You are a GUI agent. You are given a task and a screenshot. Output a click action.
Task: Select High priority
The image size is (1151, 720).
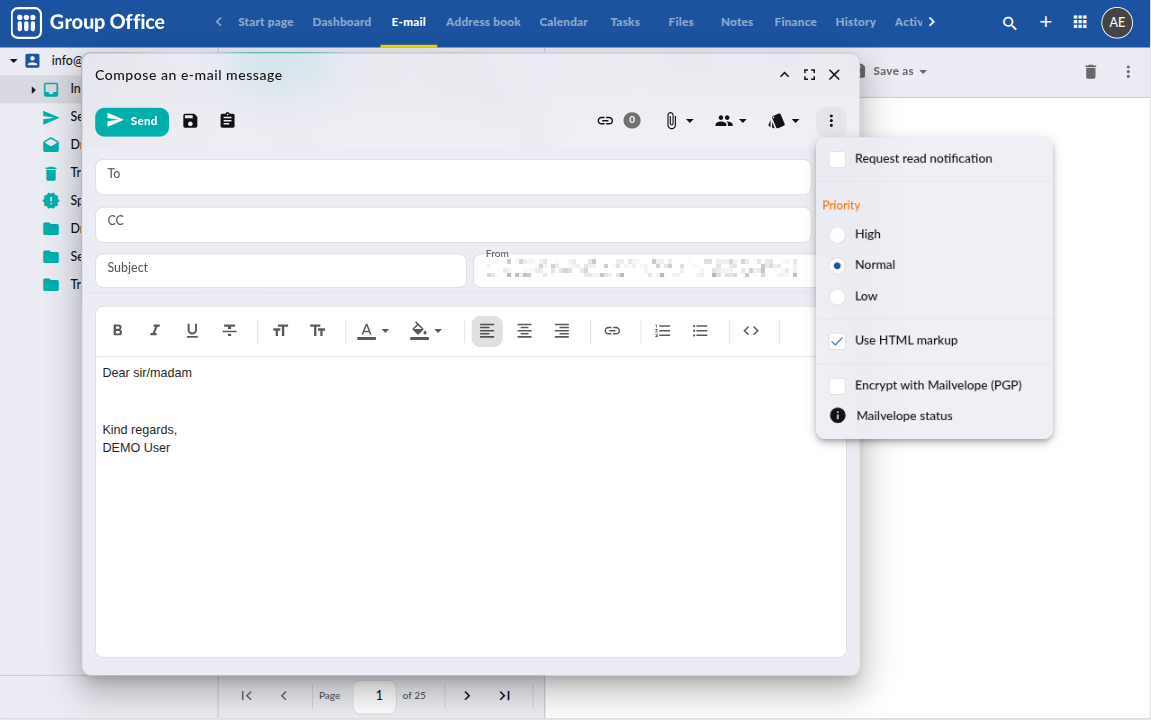click(x=838, y=235)
